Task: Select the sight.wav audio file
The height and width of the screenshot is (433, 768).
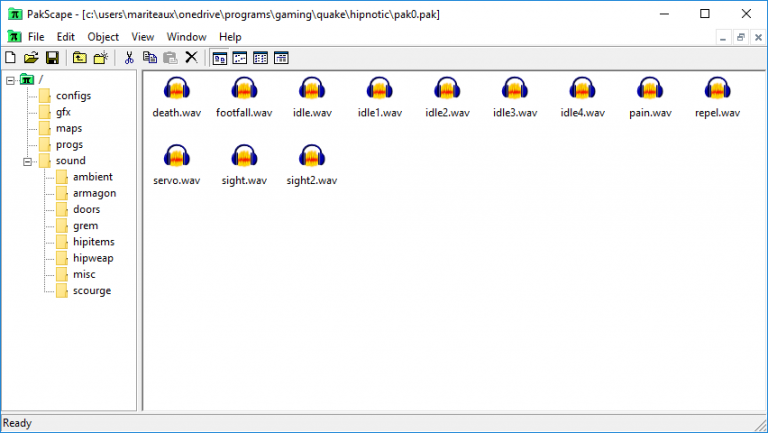Action: pos(244,165)
